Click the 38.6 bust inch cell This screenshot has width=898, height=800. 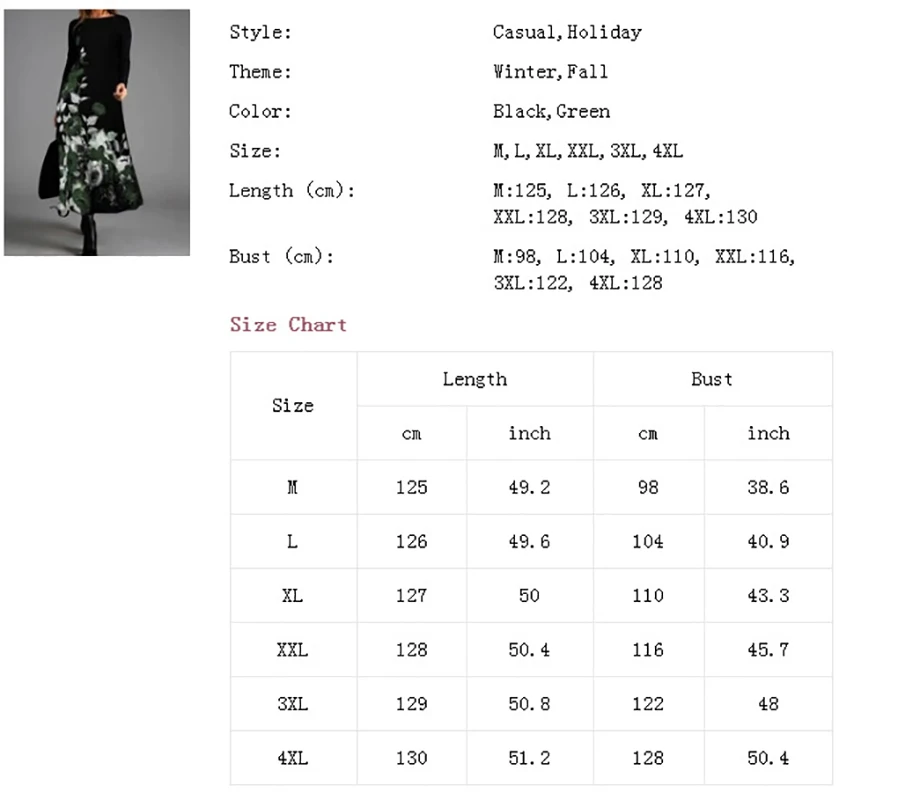click(x=768, y=487)
